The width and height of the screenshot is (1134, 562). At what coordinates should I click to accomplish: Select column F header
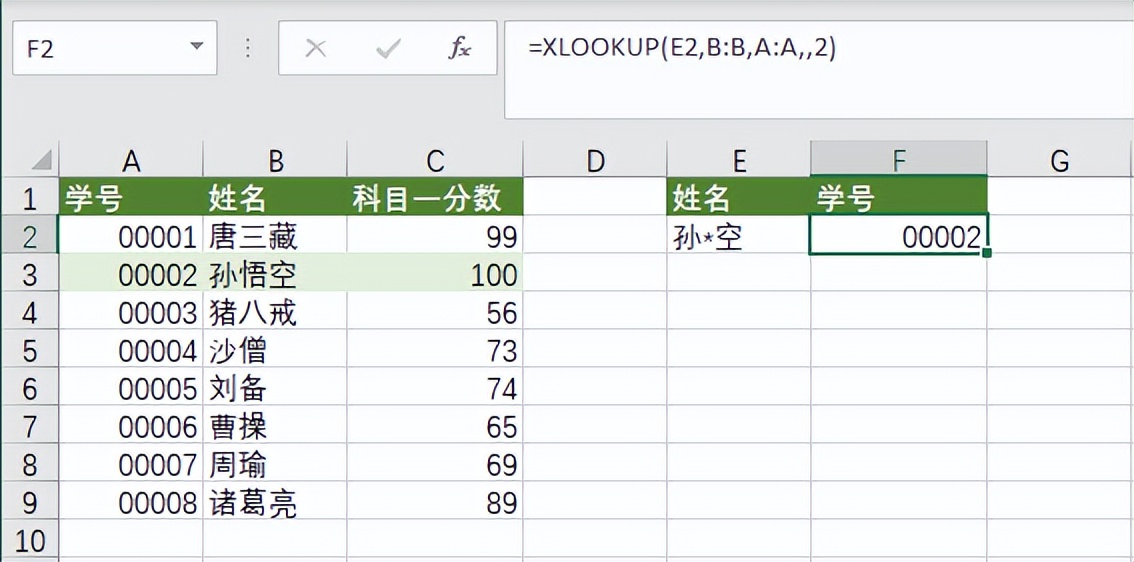[x=899, y=161]
